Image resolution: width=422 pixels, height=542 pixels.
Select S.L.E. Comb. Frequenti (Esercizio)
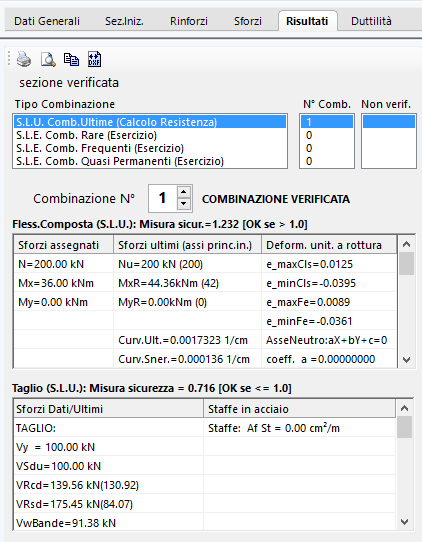[x=150, y=148]
